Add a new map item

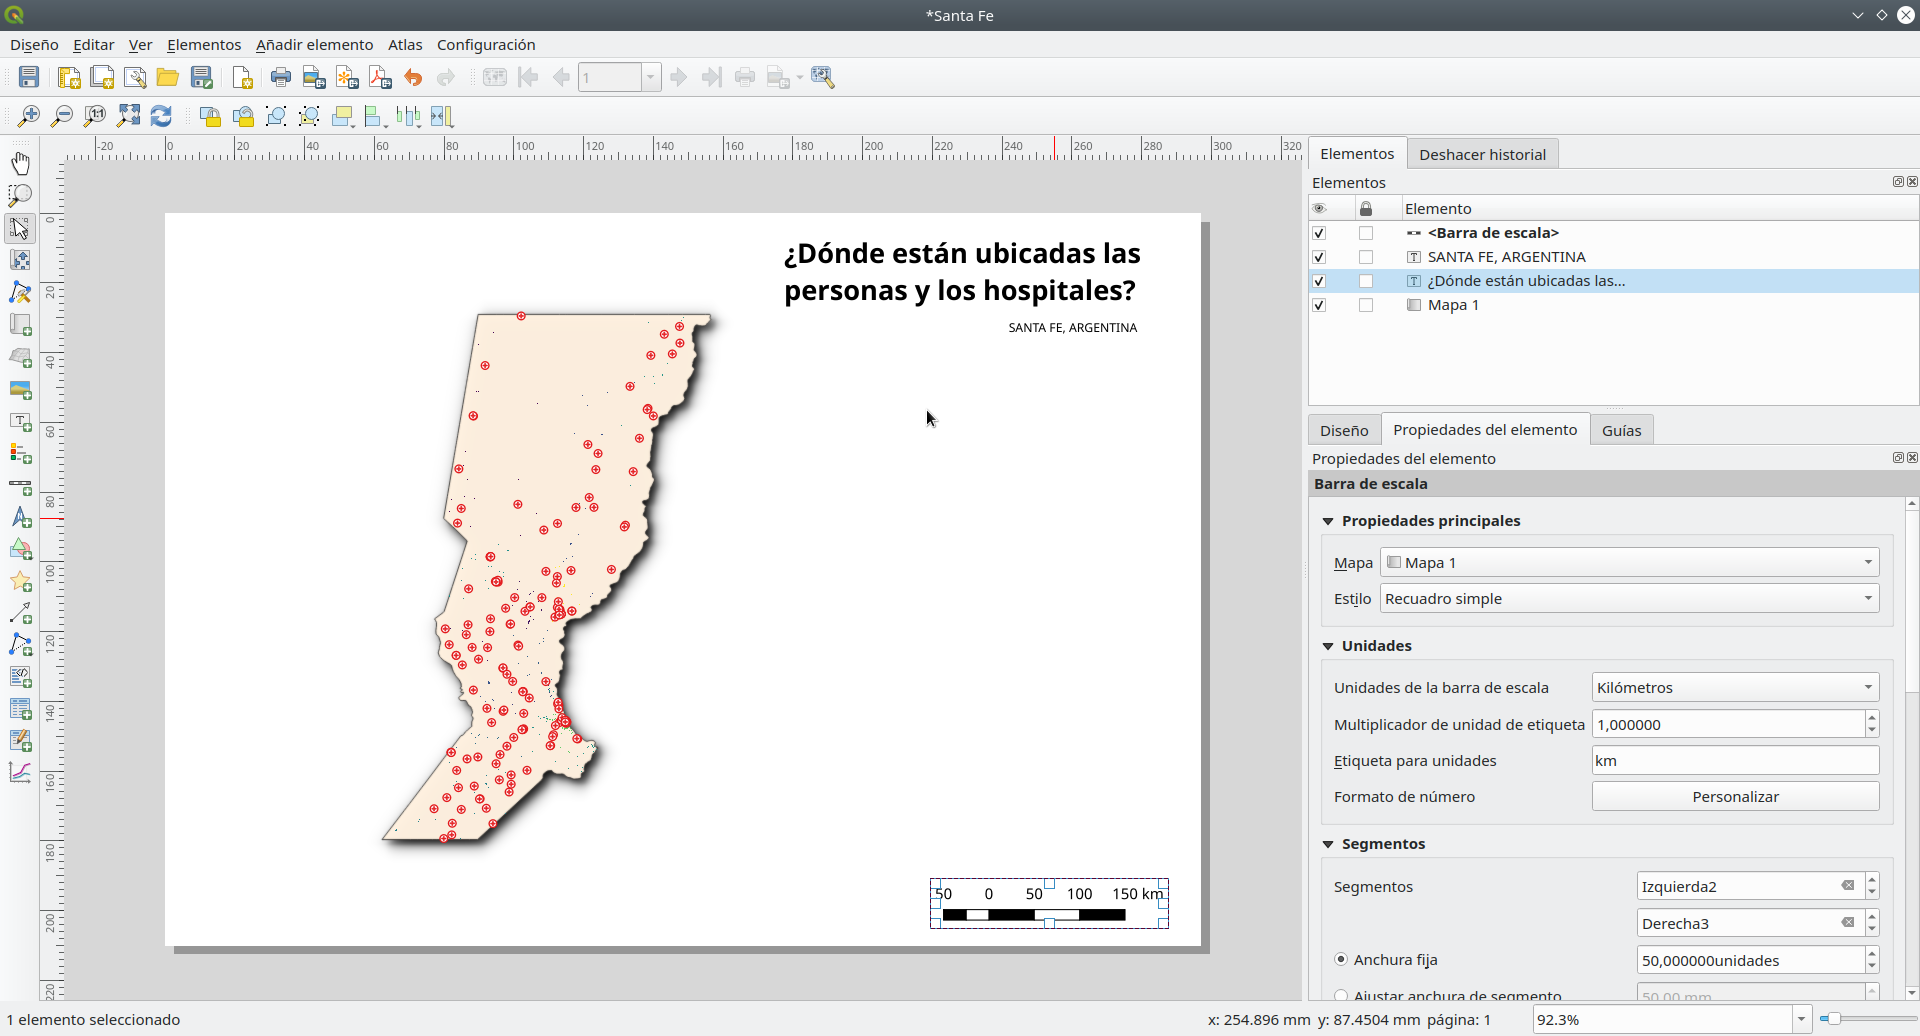tap(20, 325)
